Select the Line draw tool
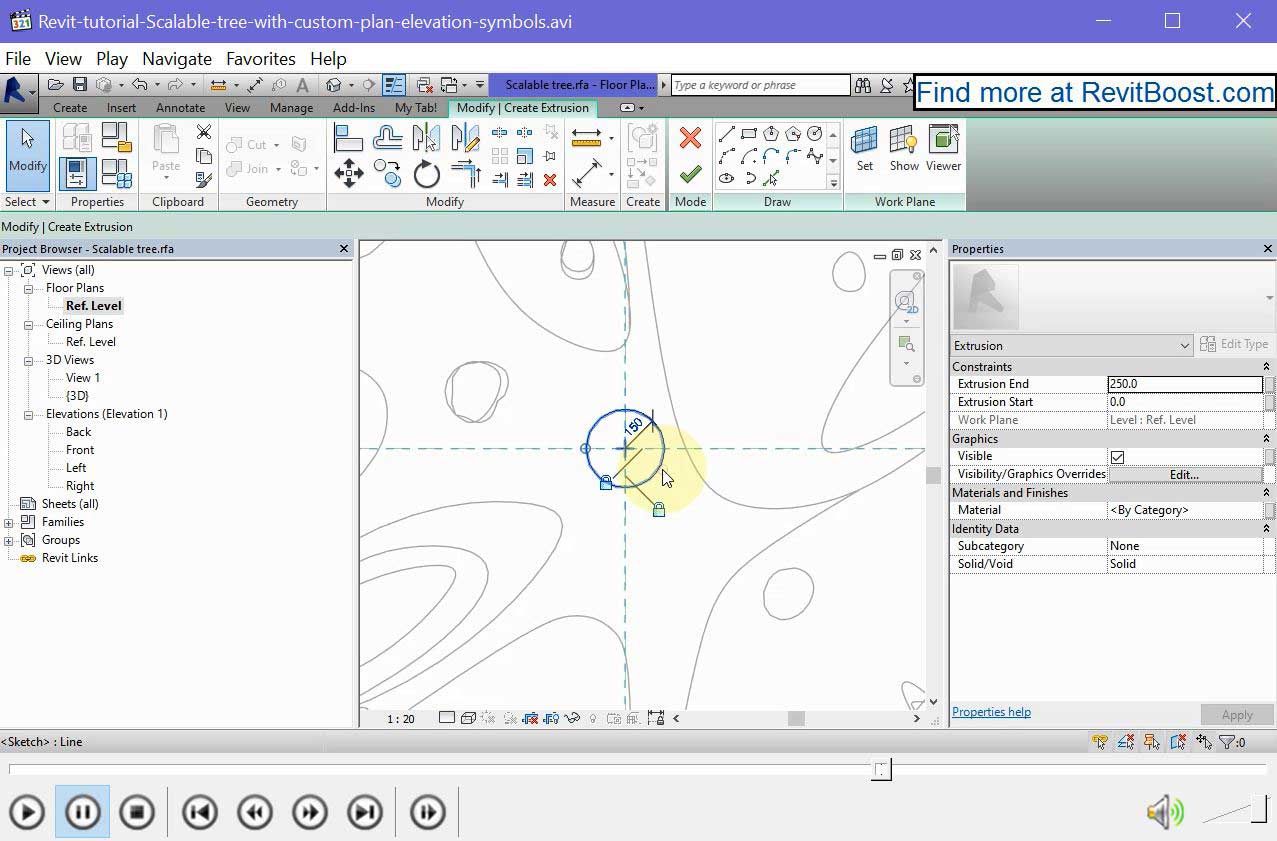Screen dimensions: 1277x841 [x=727, y=133]
